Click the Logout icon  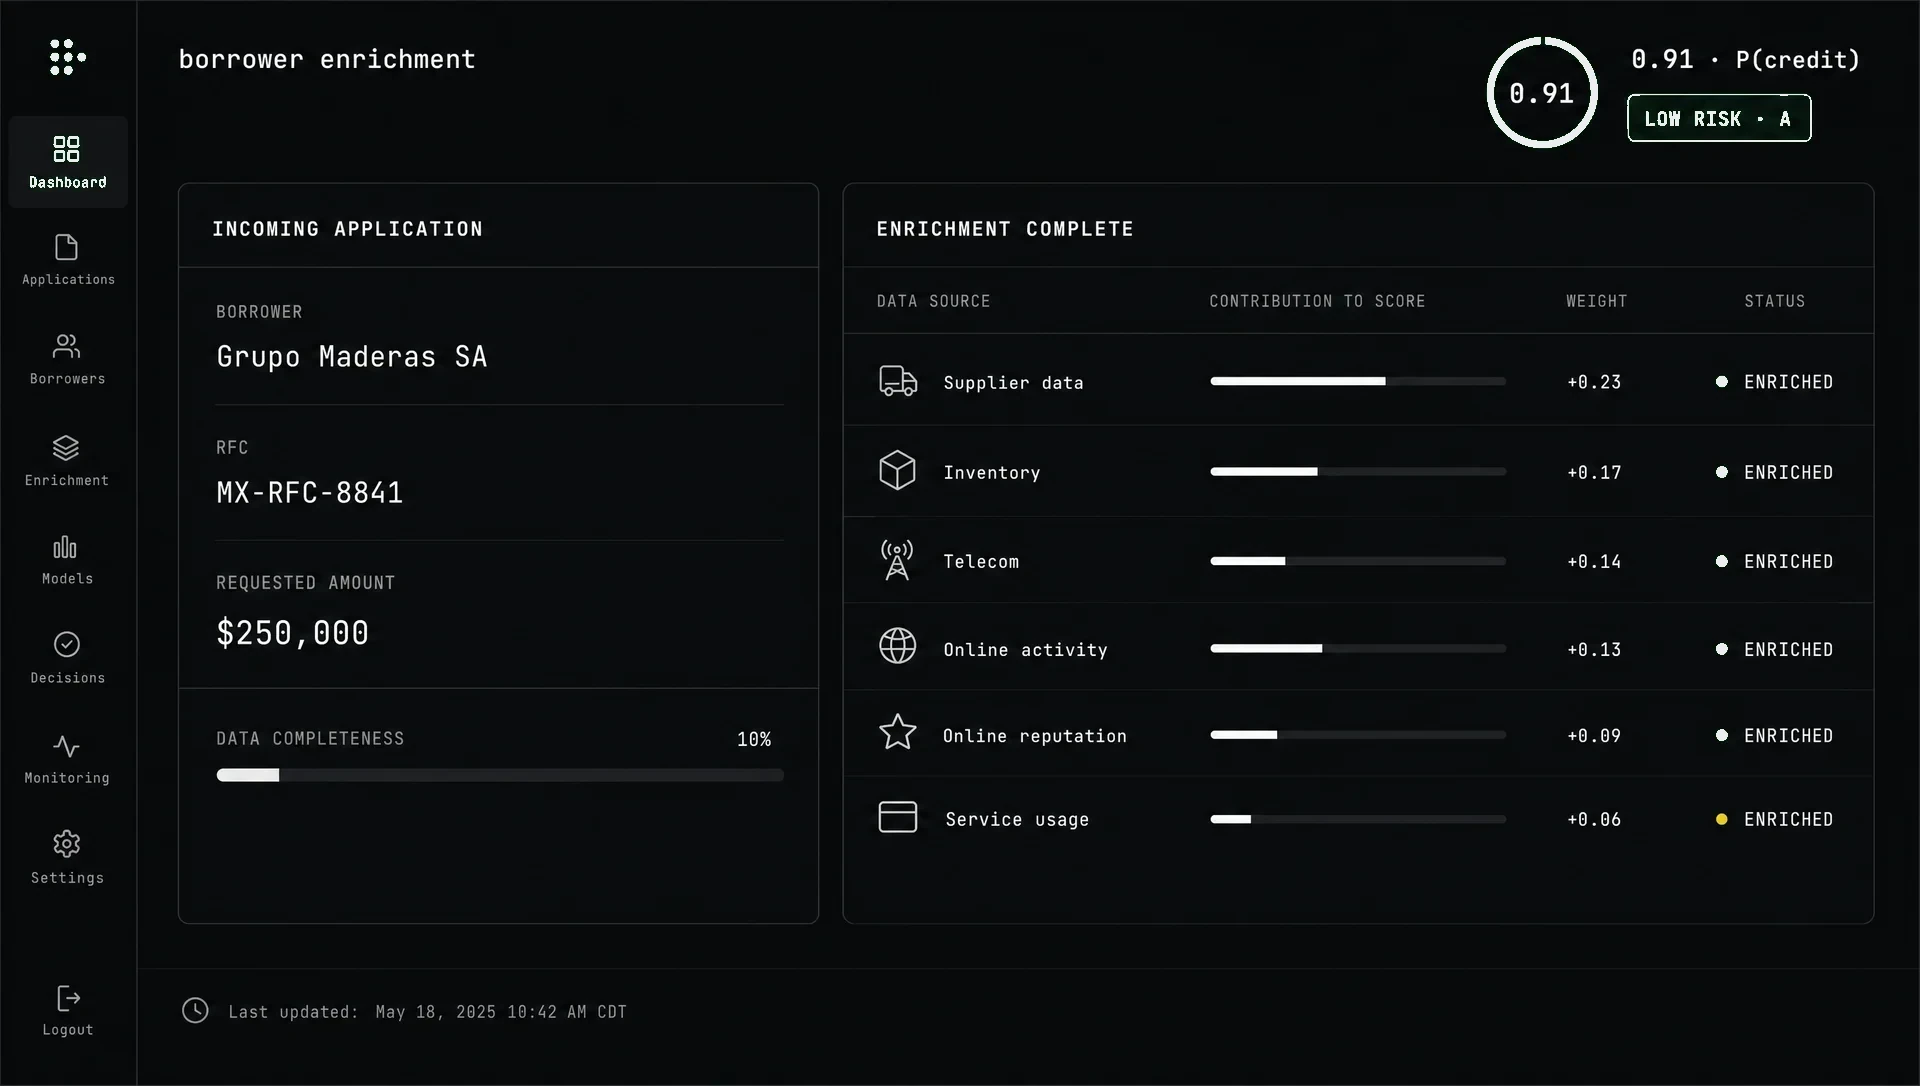pyautogui.click(x=68, y=998)
